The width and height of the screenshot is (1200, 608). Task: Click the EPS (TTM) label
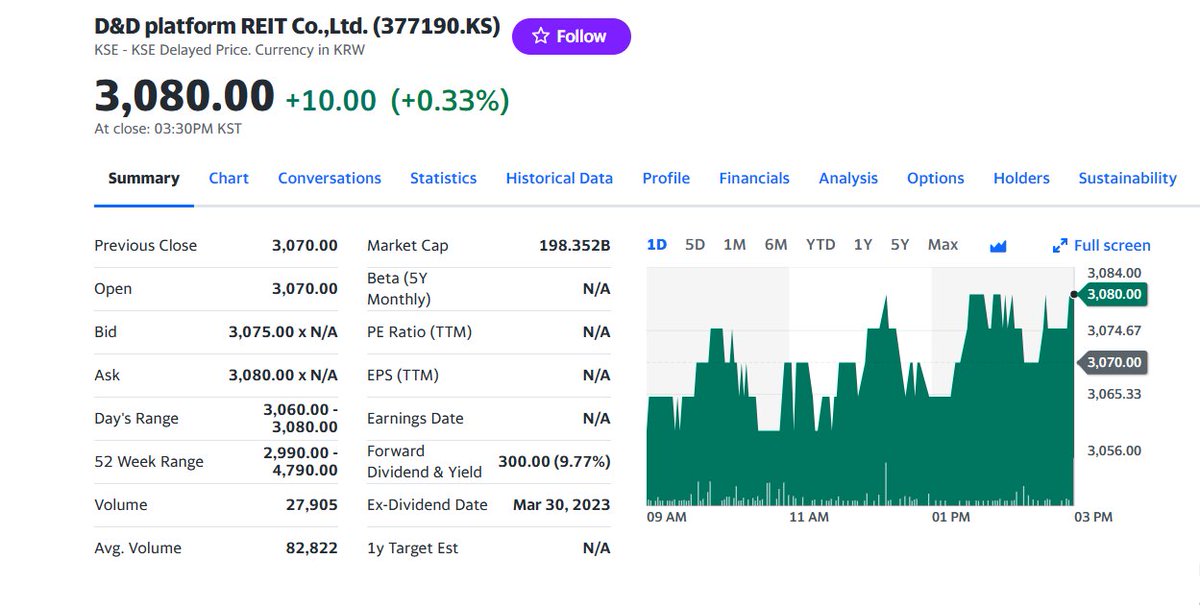[403, 375]
